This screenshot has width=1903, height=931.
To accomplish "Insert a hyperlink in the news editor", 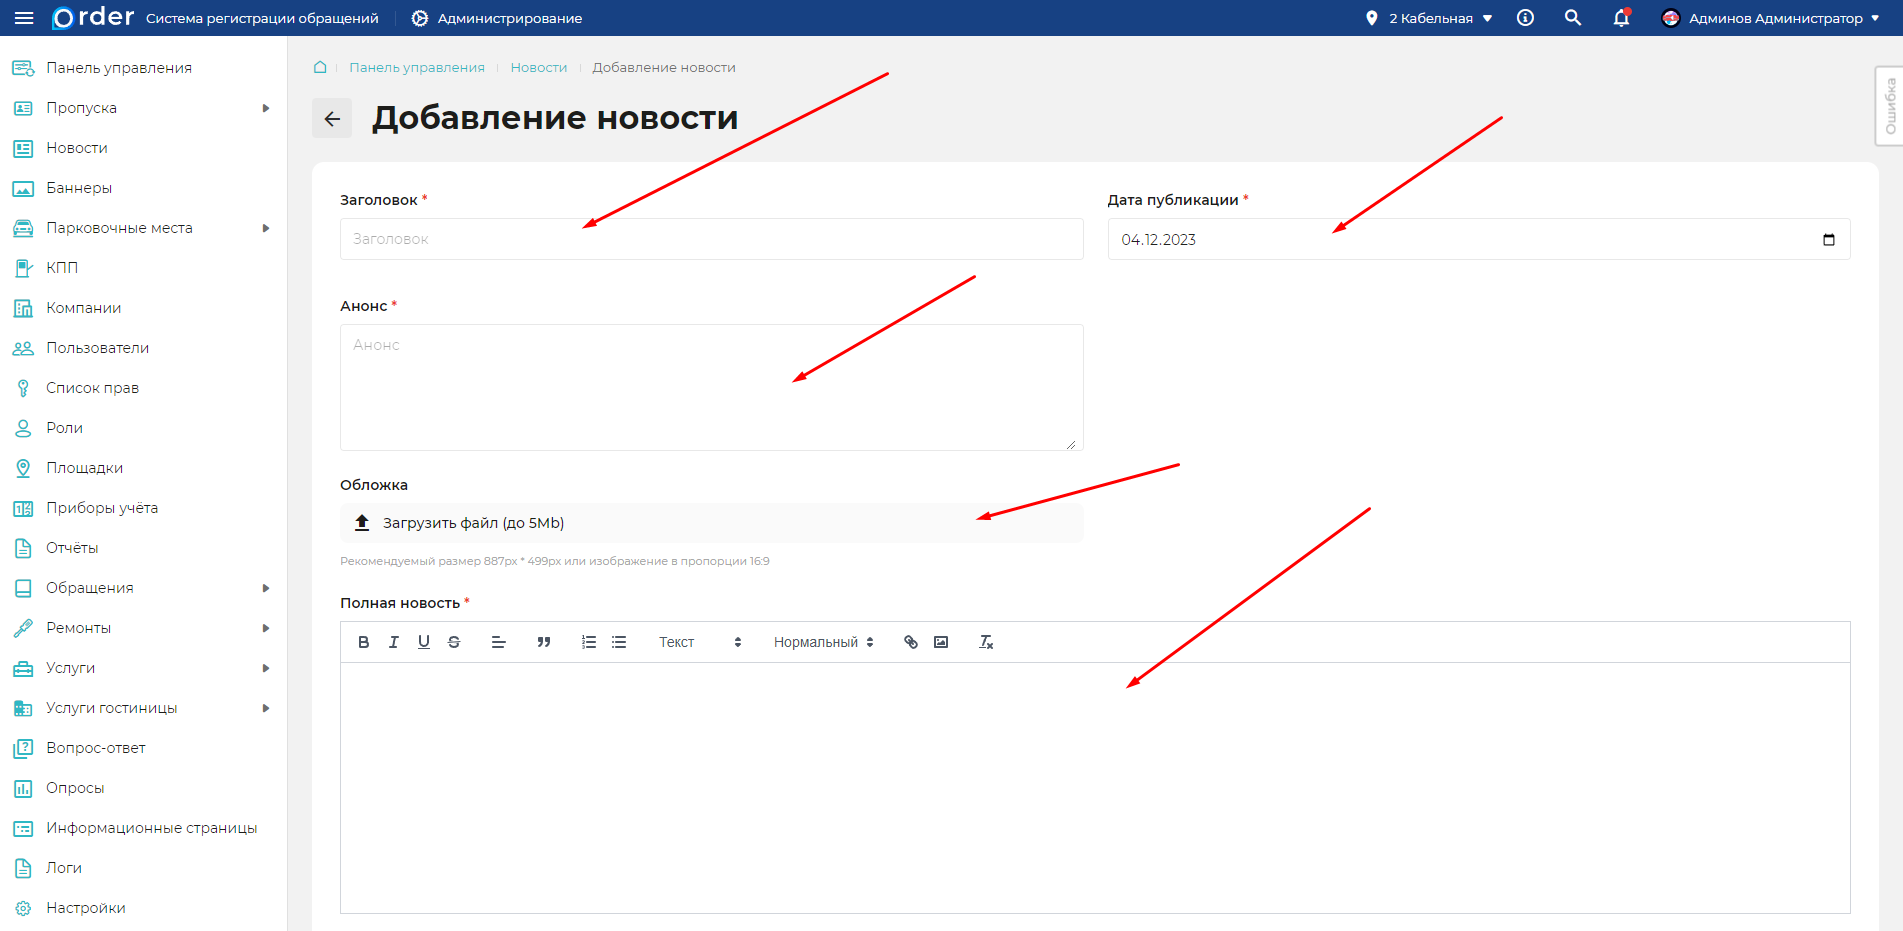I will (x=910, y=642).
